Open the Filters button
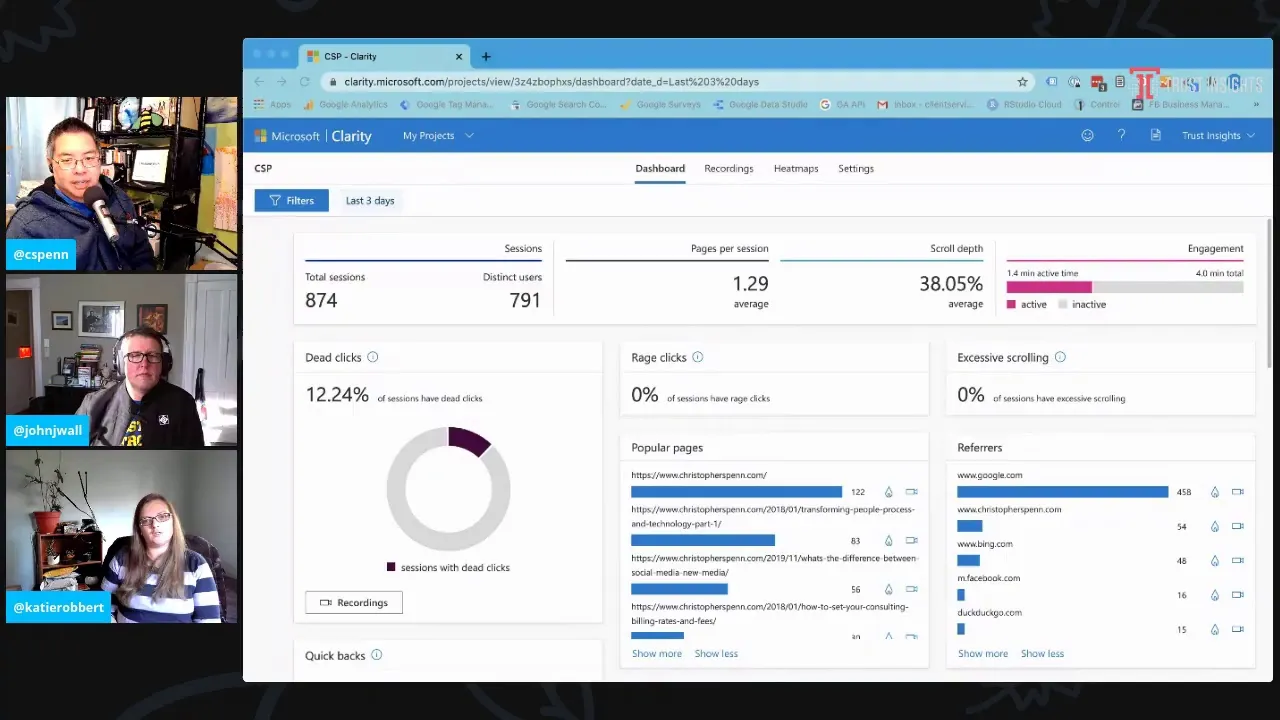 (x=291, y=201)
